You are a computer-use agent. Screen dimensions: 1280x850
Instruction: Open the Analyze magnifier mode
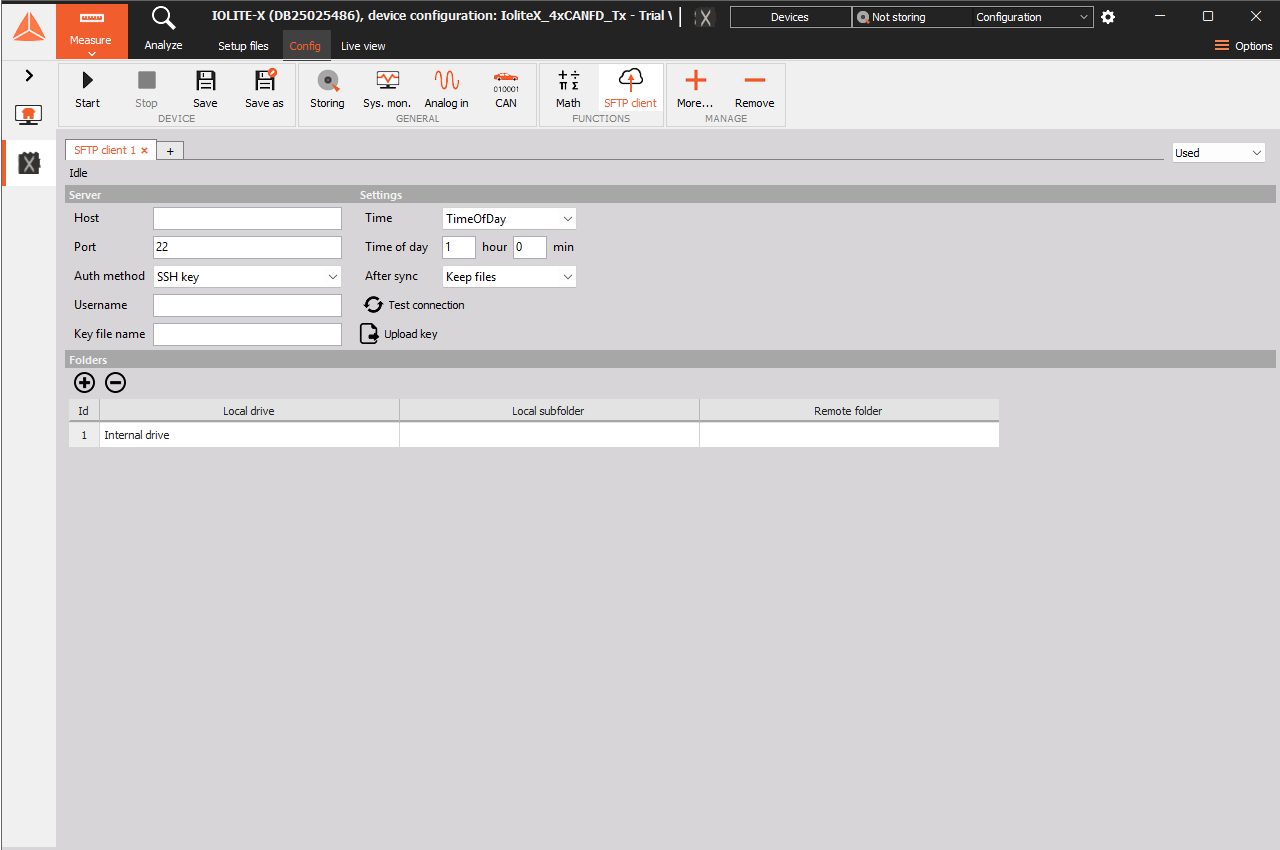(x=163, y=18)
